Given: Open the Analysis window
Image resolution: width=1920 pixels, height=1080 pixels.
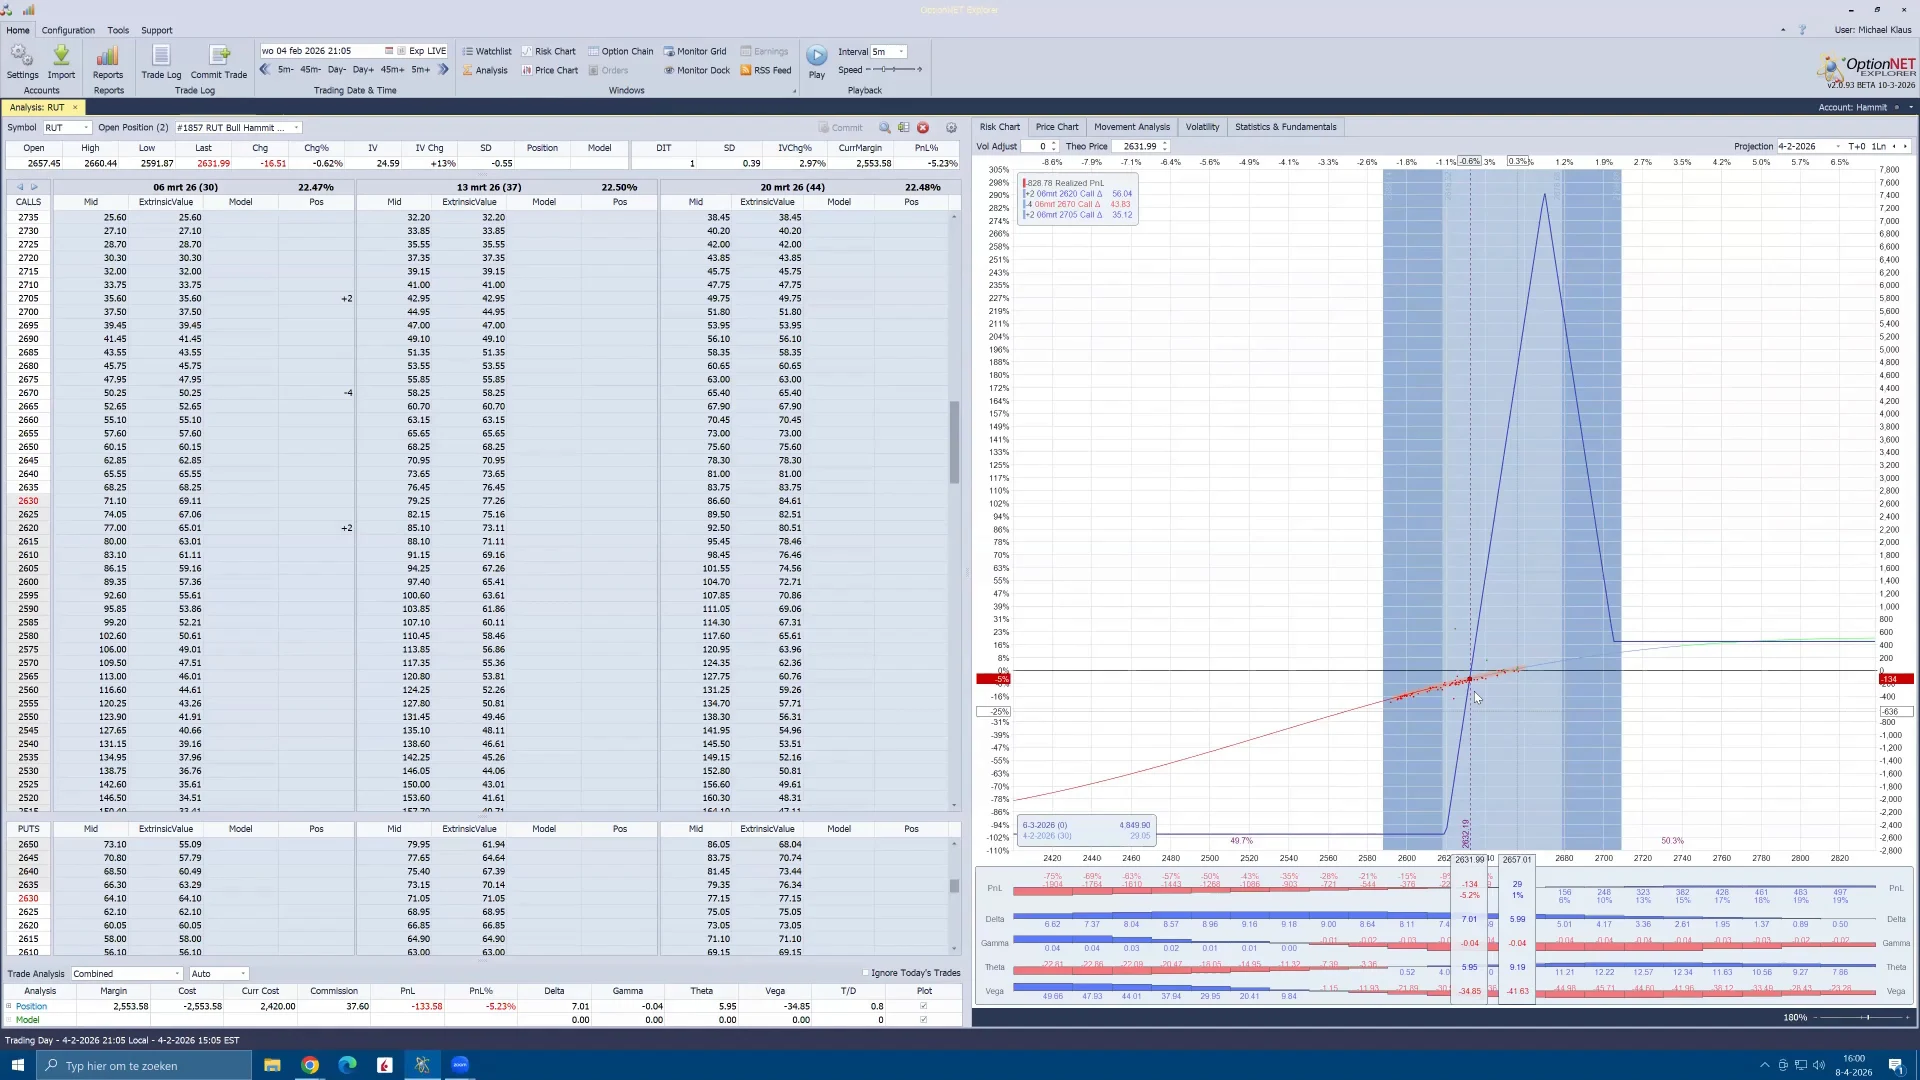Looking at the screenshot, I should [x=485, y=70].
